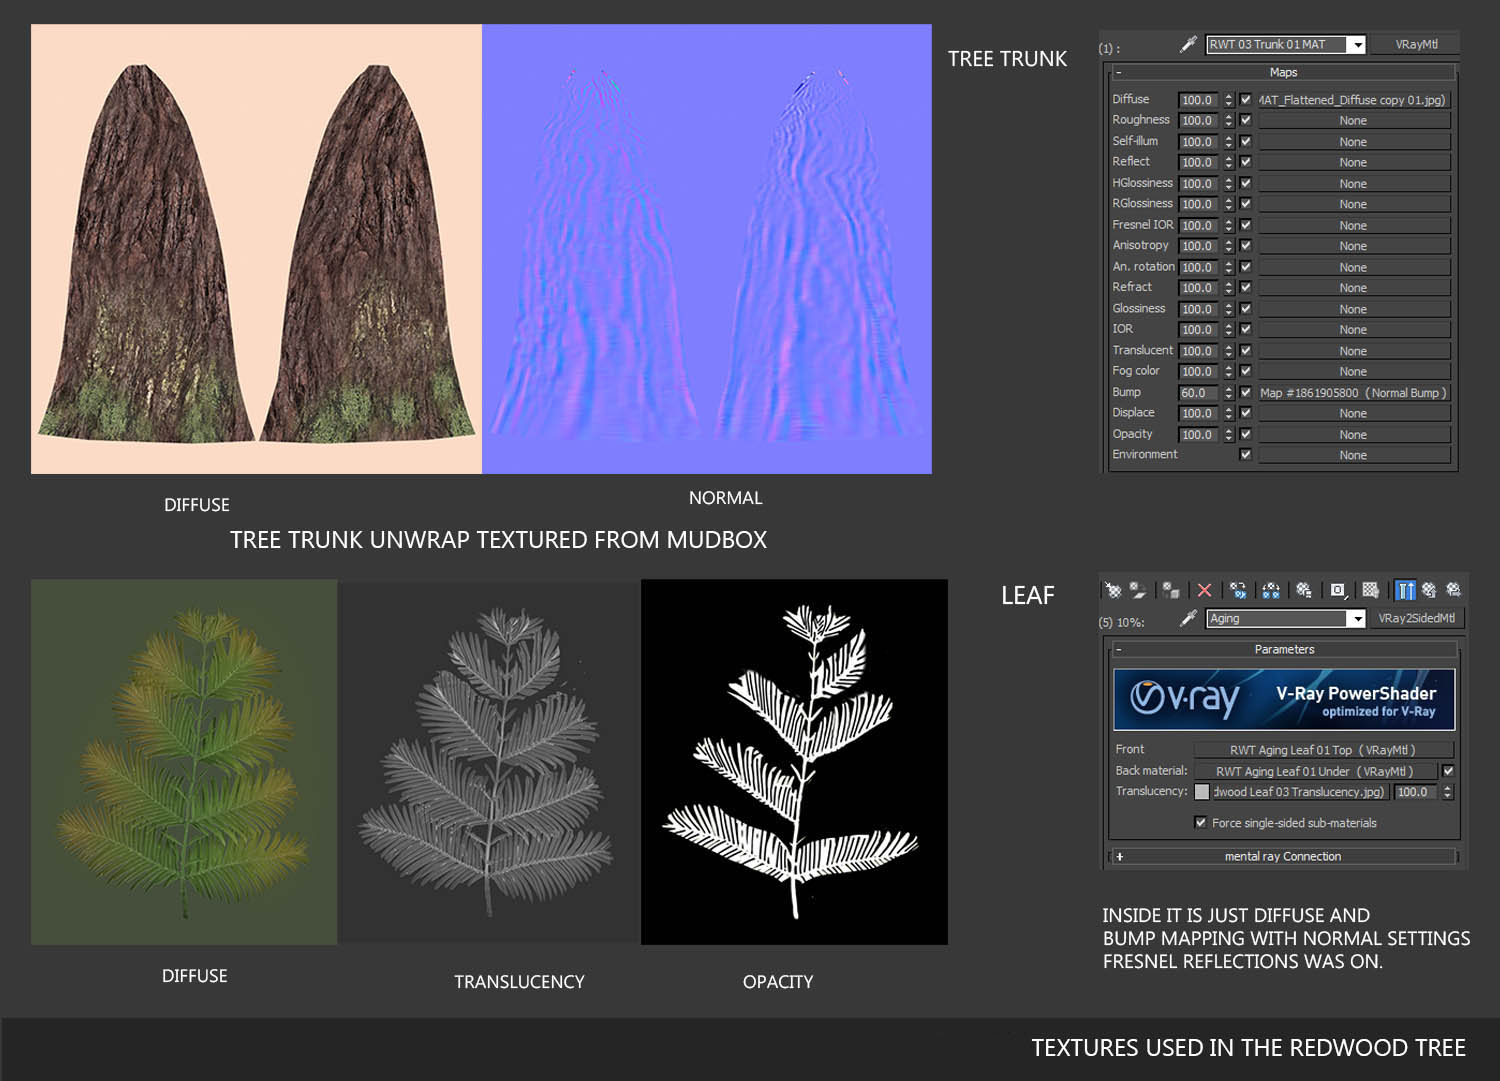
Task: Click the tree trunk diffuse texture image
Action: (x=256, y=249)
